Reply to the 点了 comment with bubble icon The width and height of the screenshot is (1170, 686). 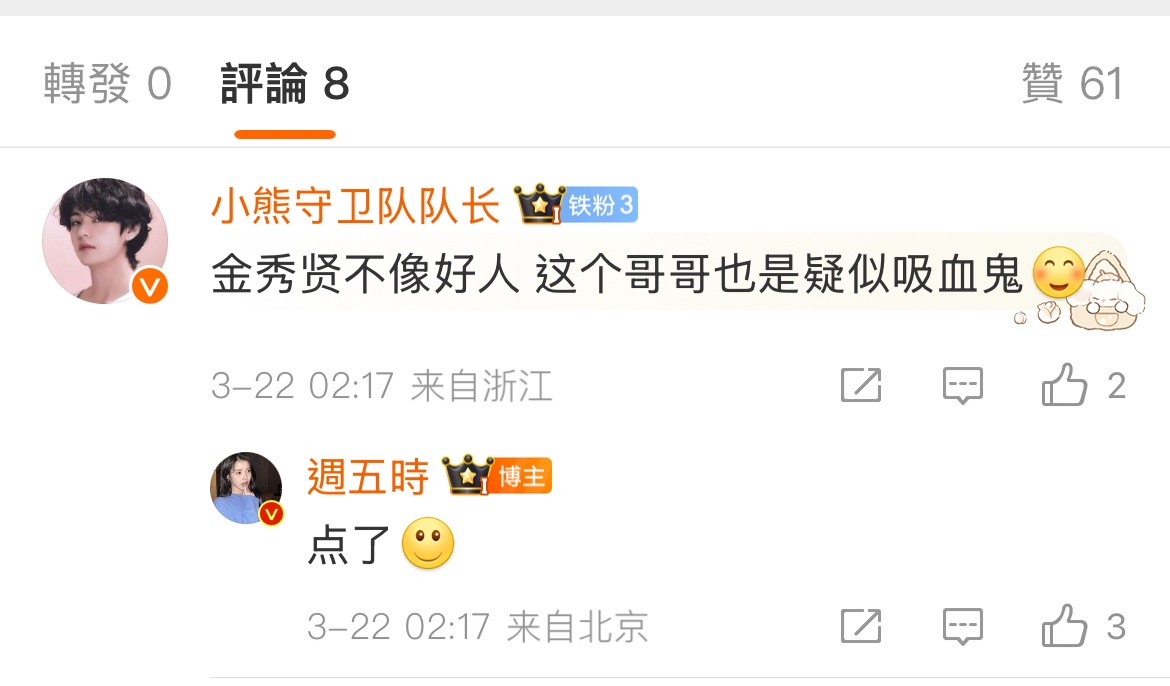963,626
